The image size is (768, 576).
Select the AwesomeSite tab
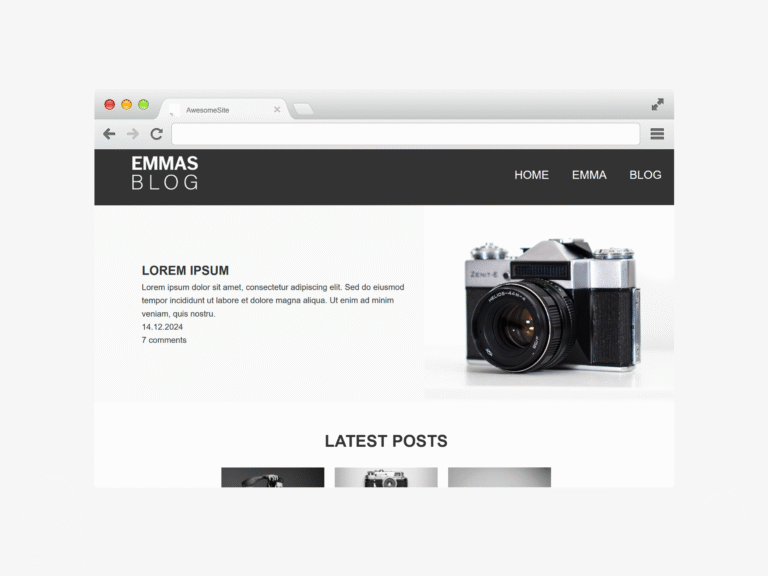tap(225, 109)
